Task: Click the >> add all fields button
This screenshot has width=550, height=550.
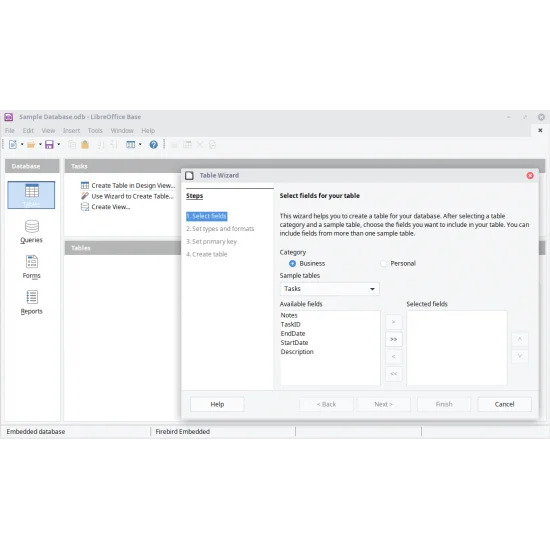Action: pos(394,339)
